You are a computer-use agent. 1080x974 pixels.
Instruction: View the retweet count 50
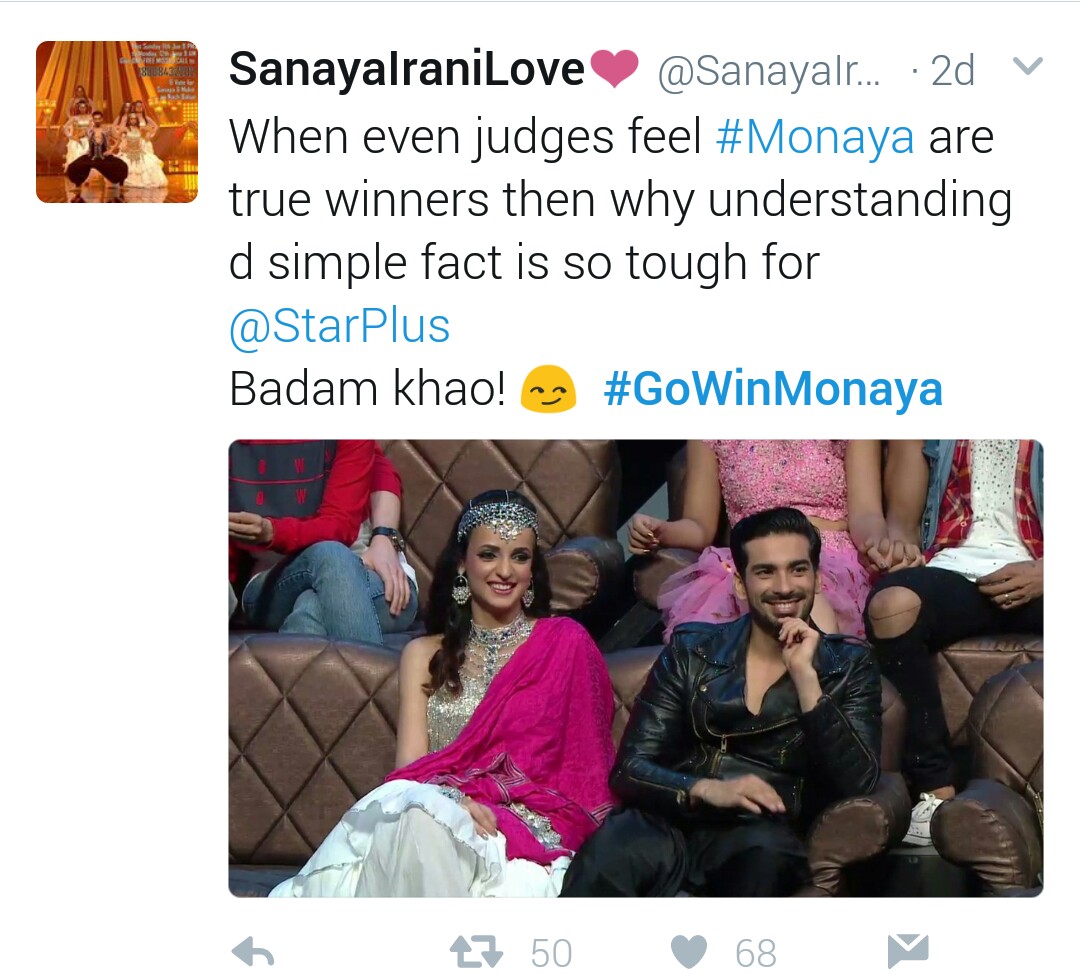pyautogui.click(x=551, y=953)
